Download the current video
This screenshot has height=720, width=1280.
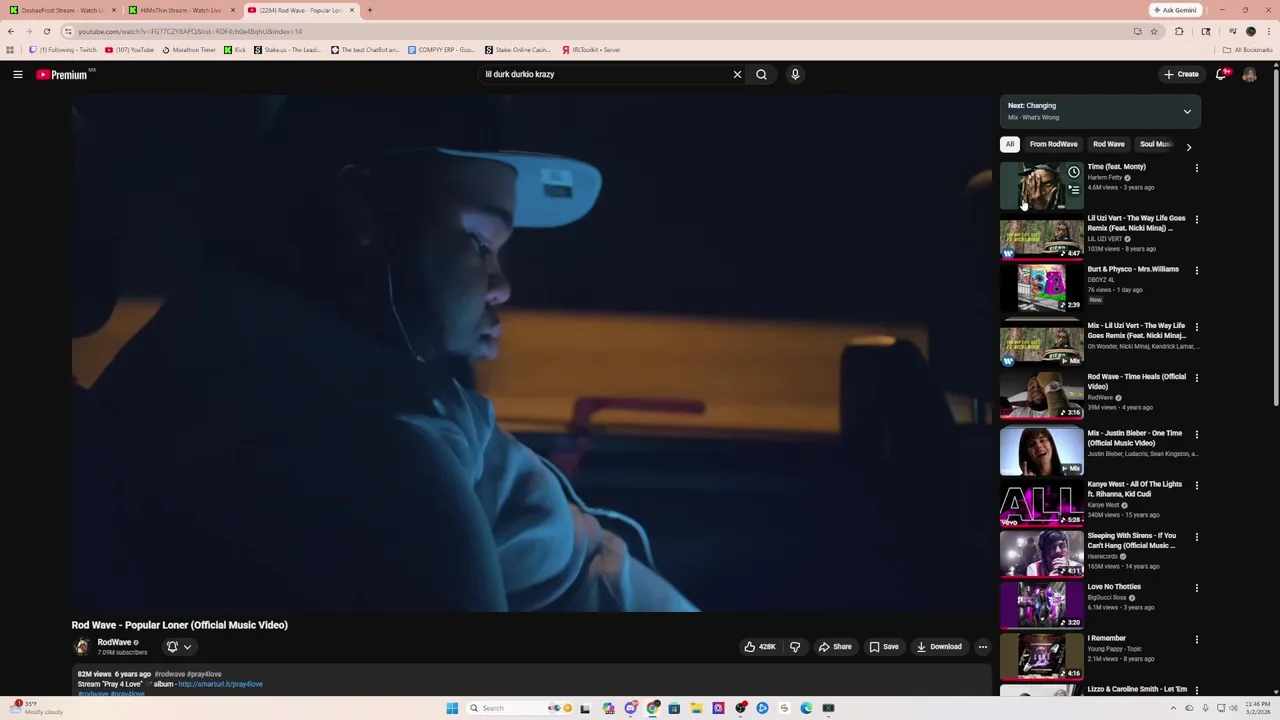(x=939, y=647)
